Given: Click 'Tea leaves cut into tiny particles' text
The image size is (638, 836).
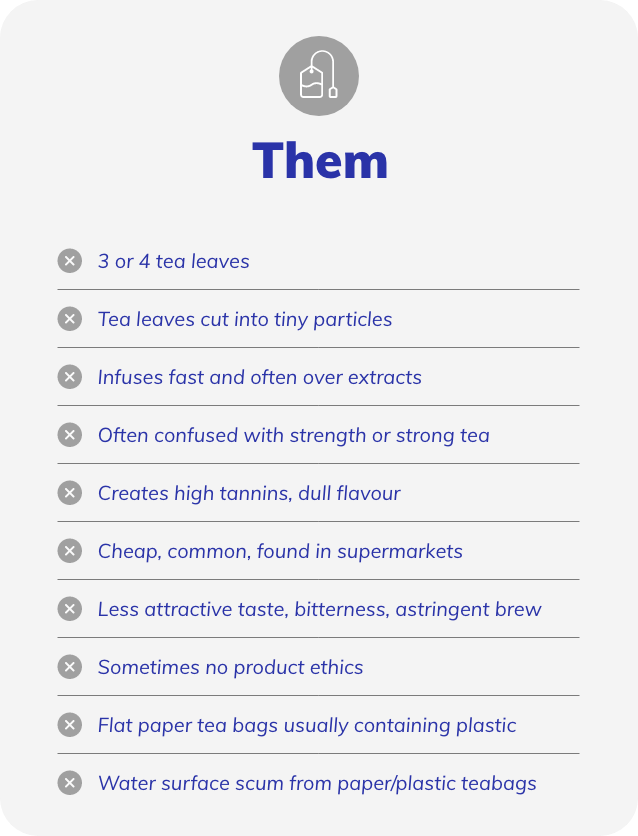Looking at the screenshot, I should pyautogui.click(x=245, y=319).
